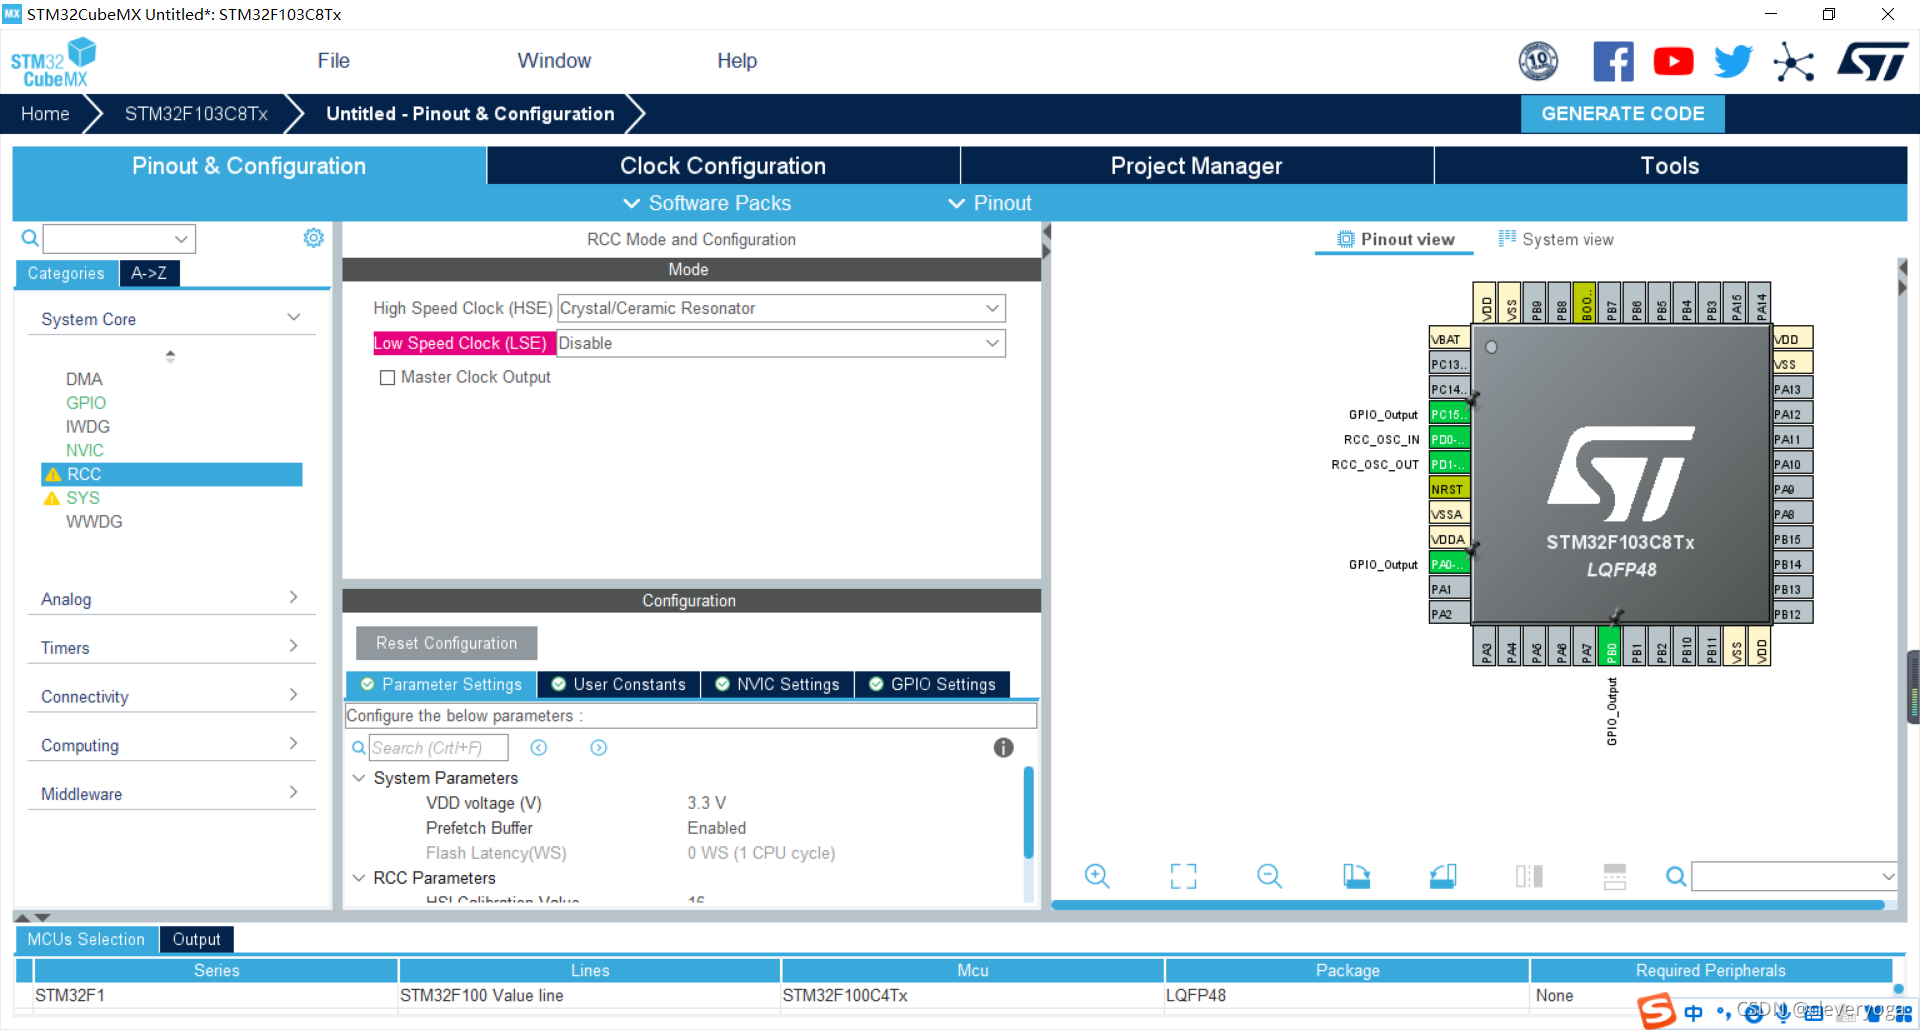This screenshot has height=1030, width=1920.
Task: Click the ST logo icon
Action: tap(1873, 62)
